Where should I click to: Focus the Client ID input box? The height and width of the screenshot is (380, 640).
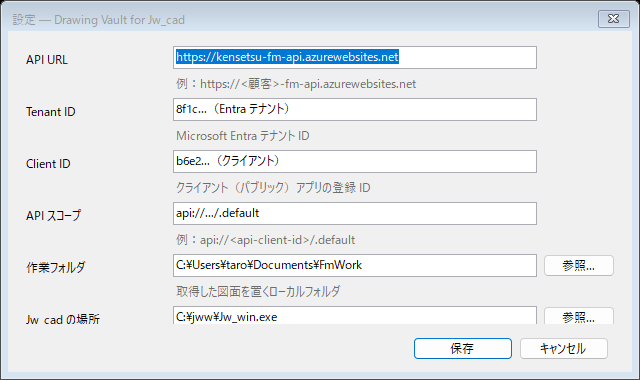coord(355,162)
